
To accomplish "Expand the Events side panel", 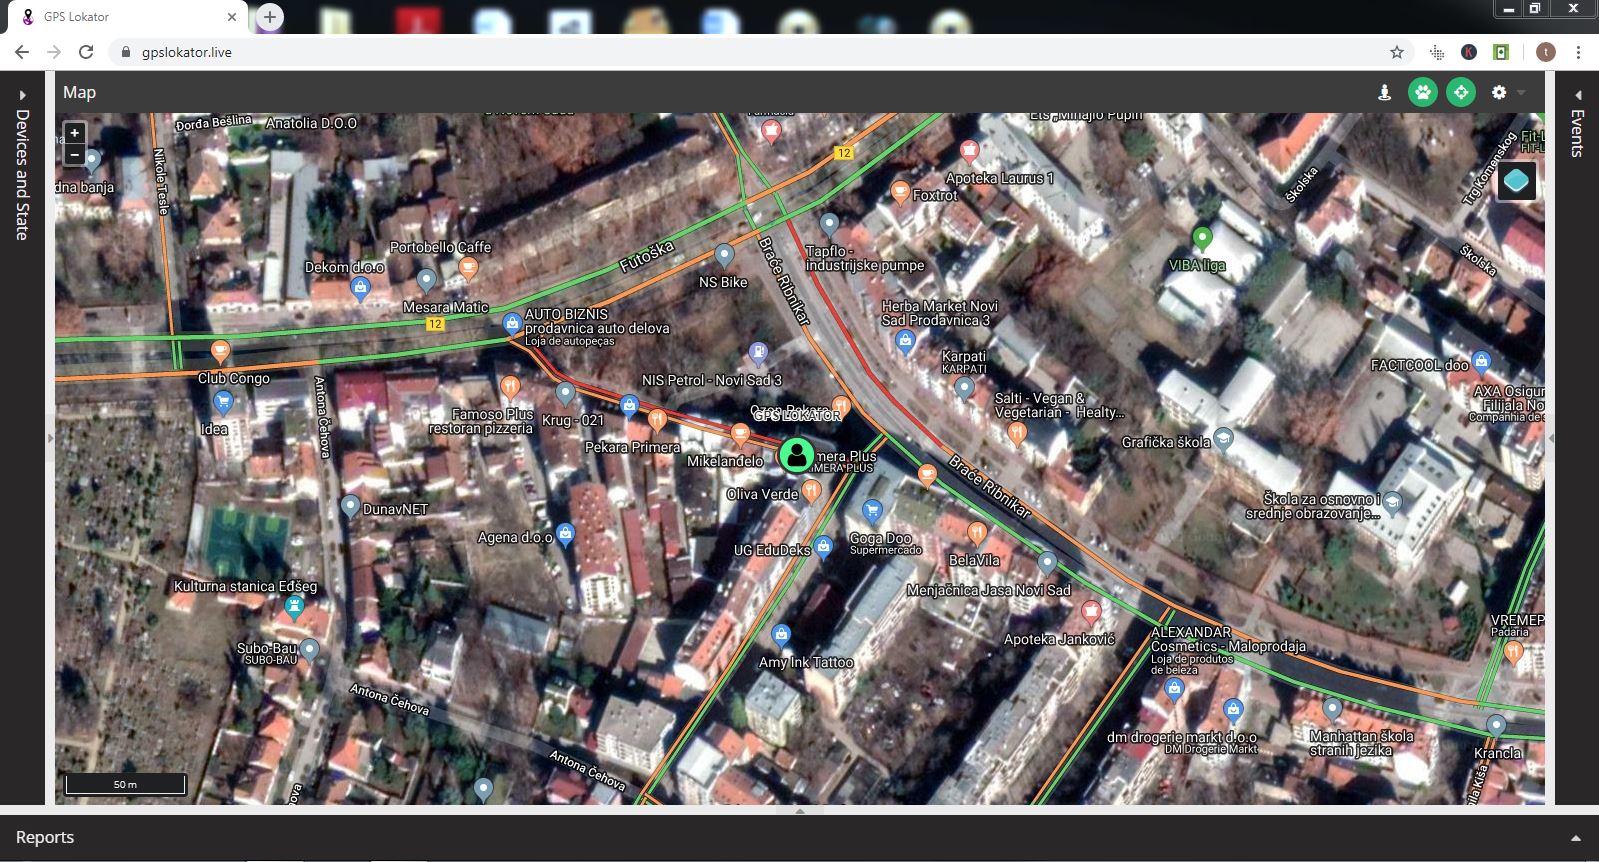I will click(x=1577, y=96).
